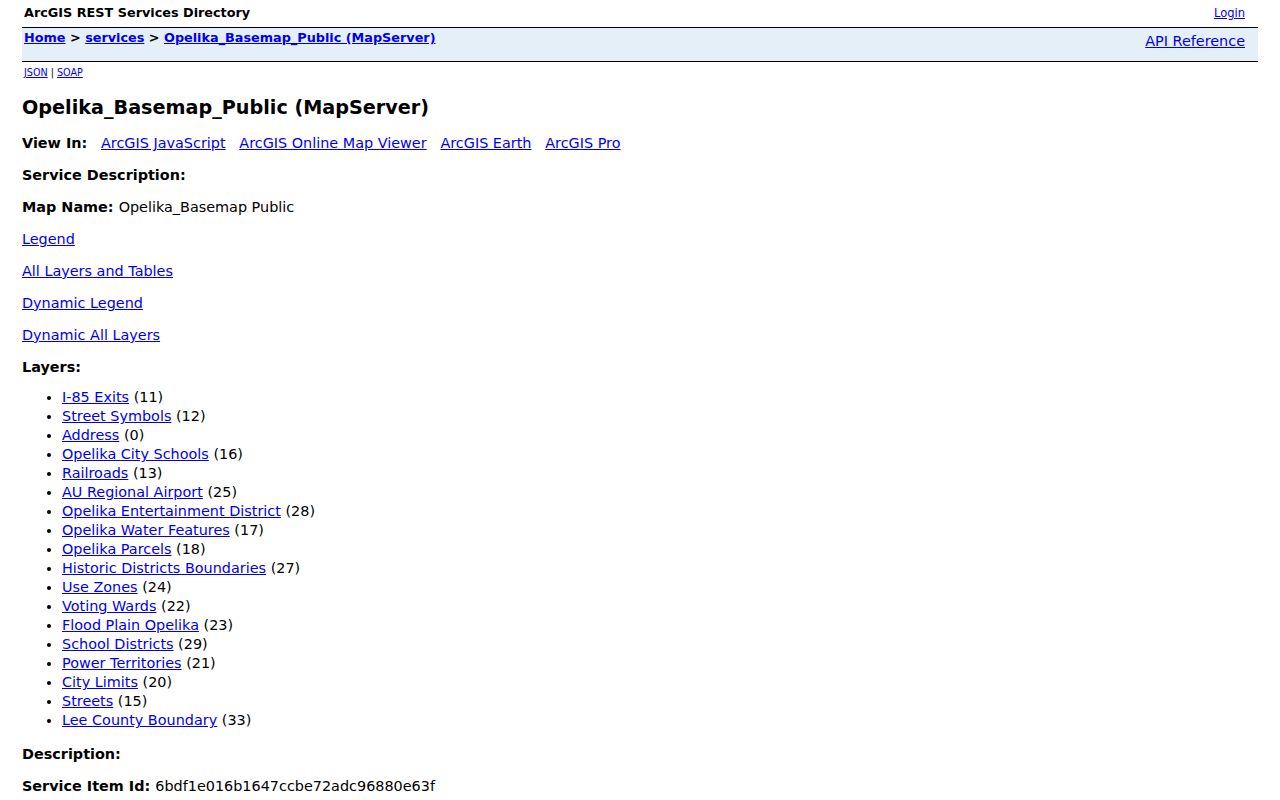Open in ArcGIS Online Map Viewer

click(x=333, y=143)
